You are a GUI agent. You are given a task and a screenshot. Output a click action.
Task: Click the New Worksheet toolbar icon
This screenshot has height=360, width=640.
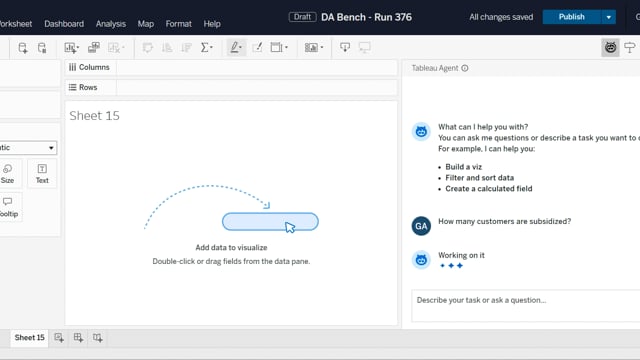70,48
